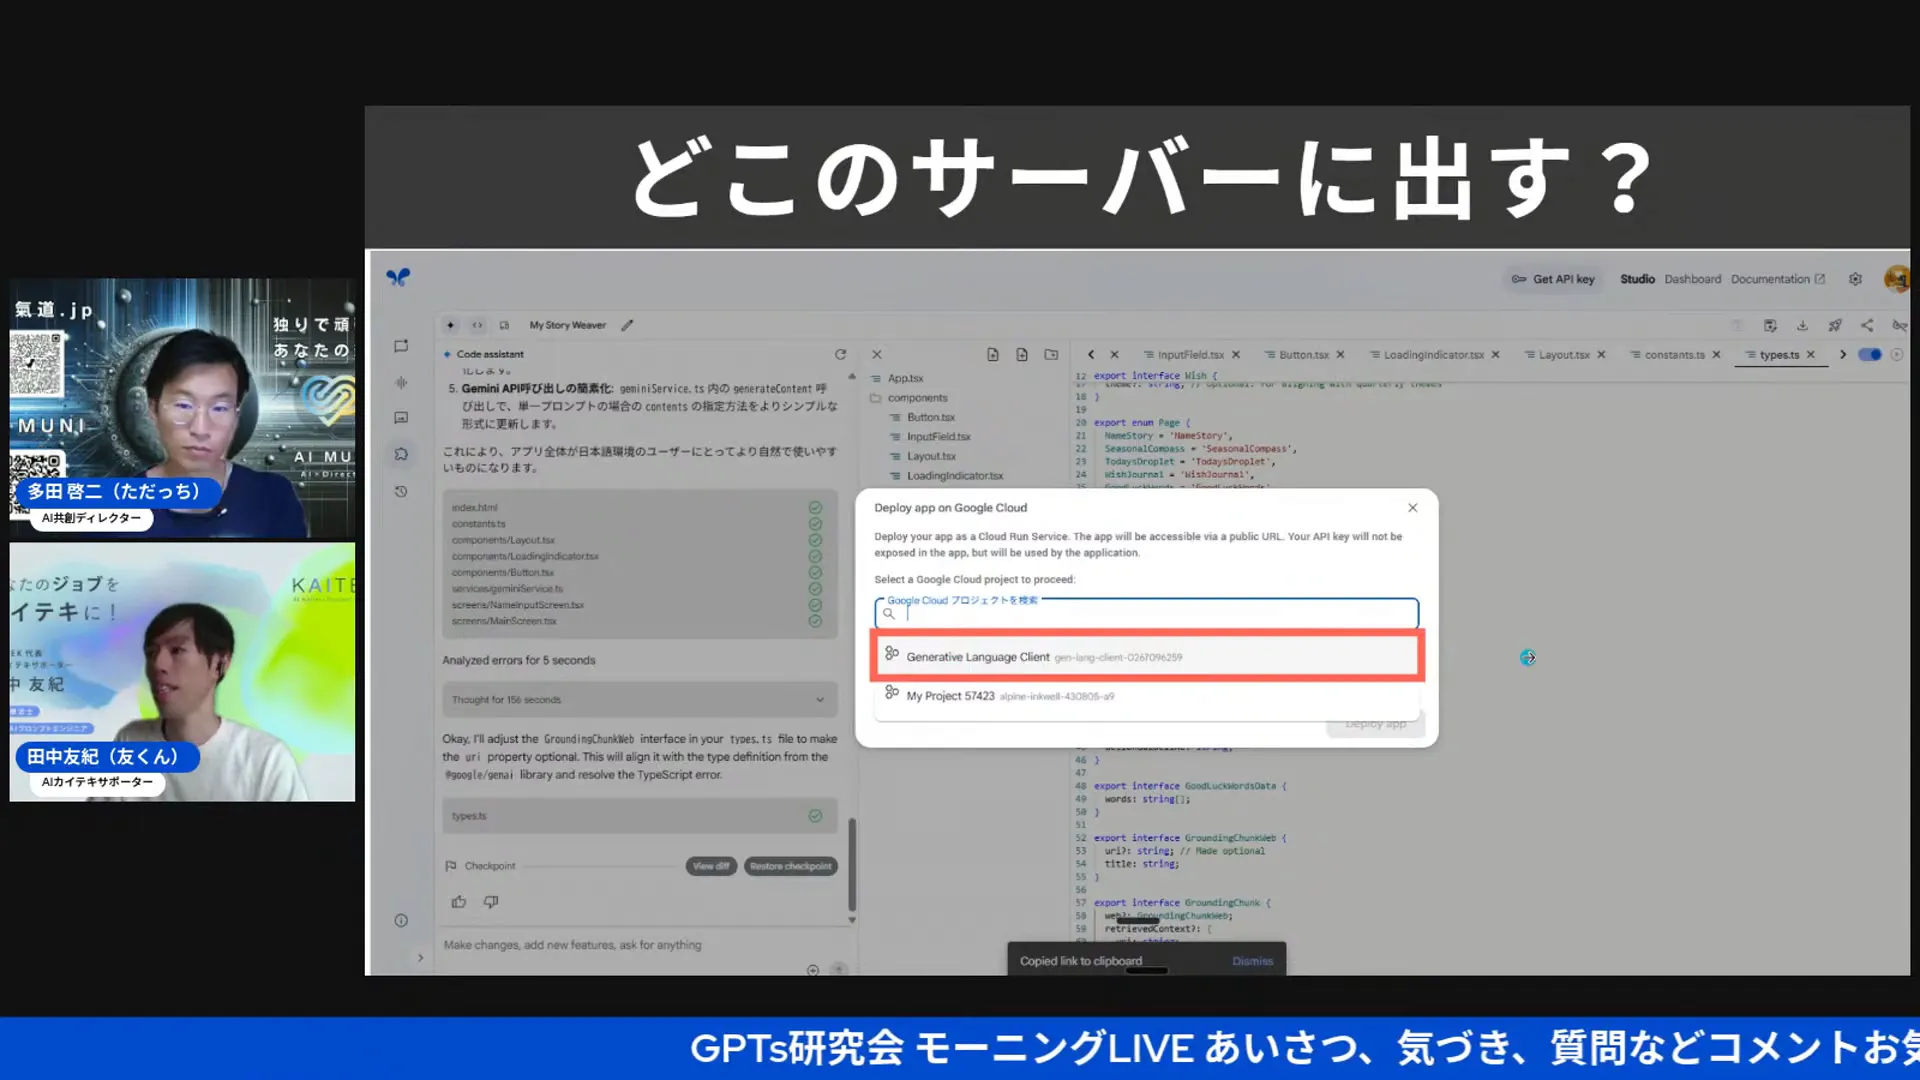Open LoadingIndicator.tsx in file tree
The image size is (1920, 1080).
pyautogui.click(x=955, y=476)
